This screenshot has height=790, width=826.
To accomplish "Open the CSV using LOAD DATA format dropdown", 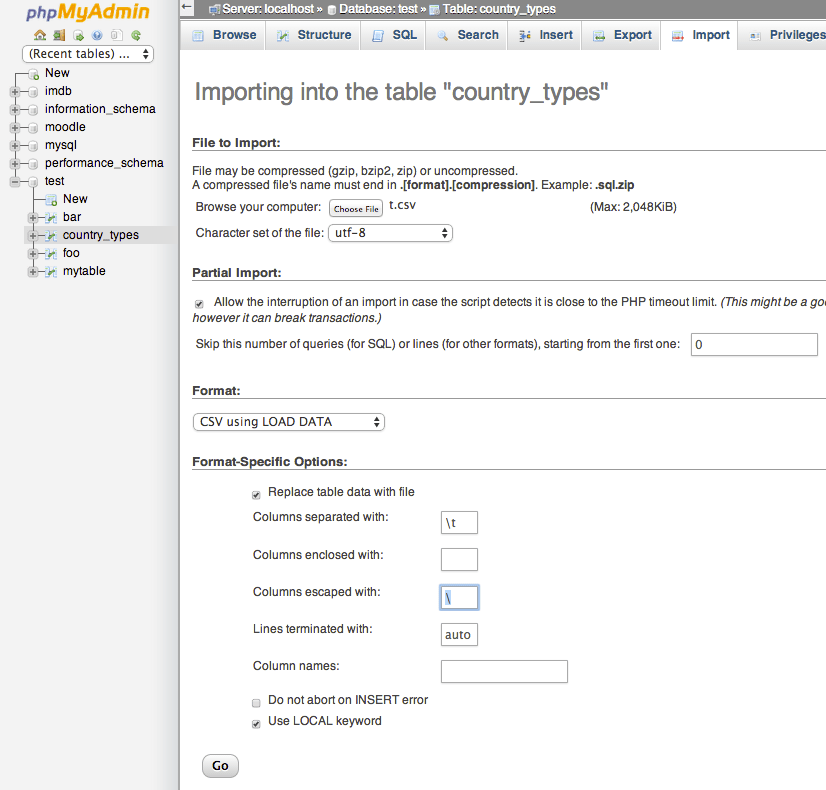I will [x=288, y=421].
